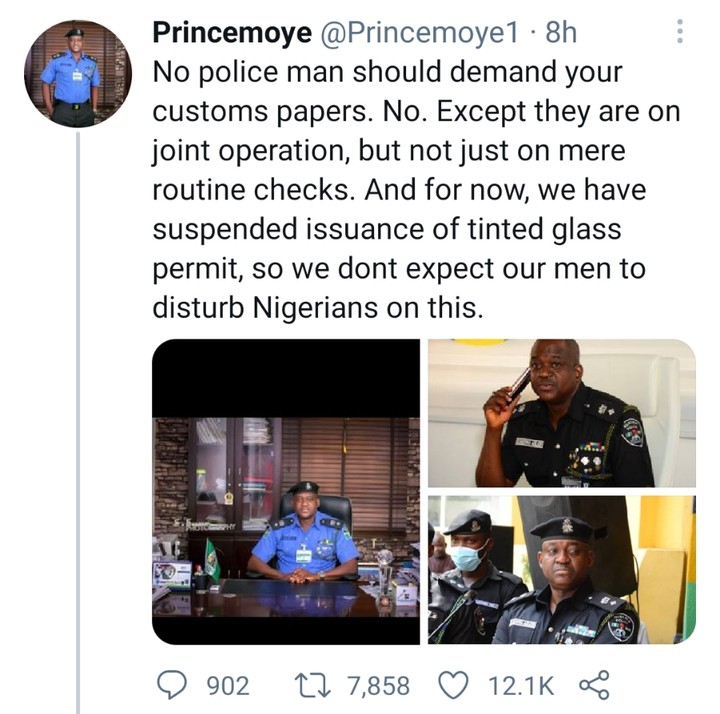The image size is (720, 714).
Task: Click the 7,858 retweets count
Action: (x=378, y=686)
